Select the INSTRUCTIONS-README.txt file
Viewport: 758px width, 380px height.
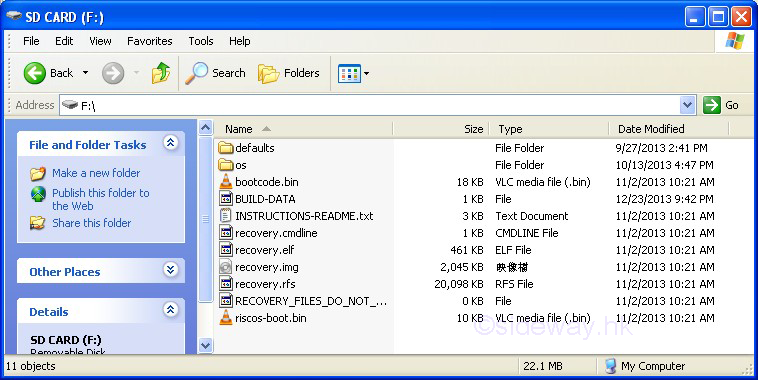[x=304, y=216]
